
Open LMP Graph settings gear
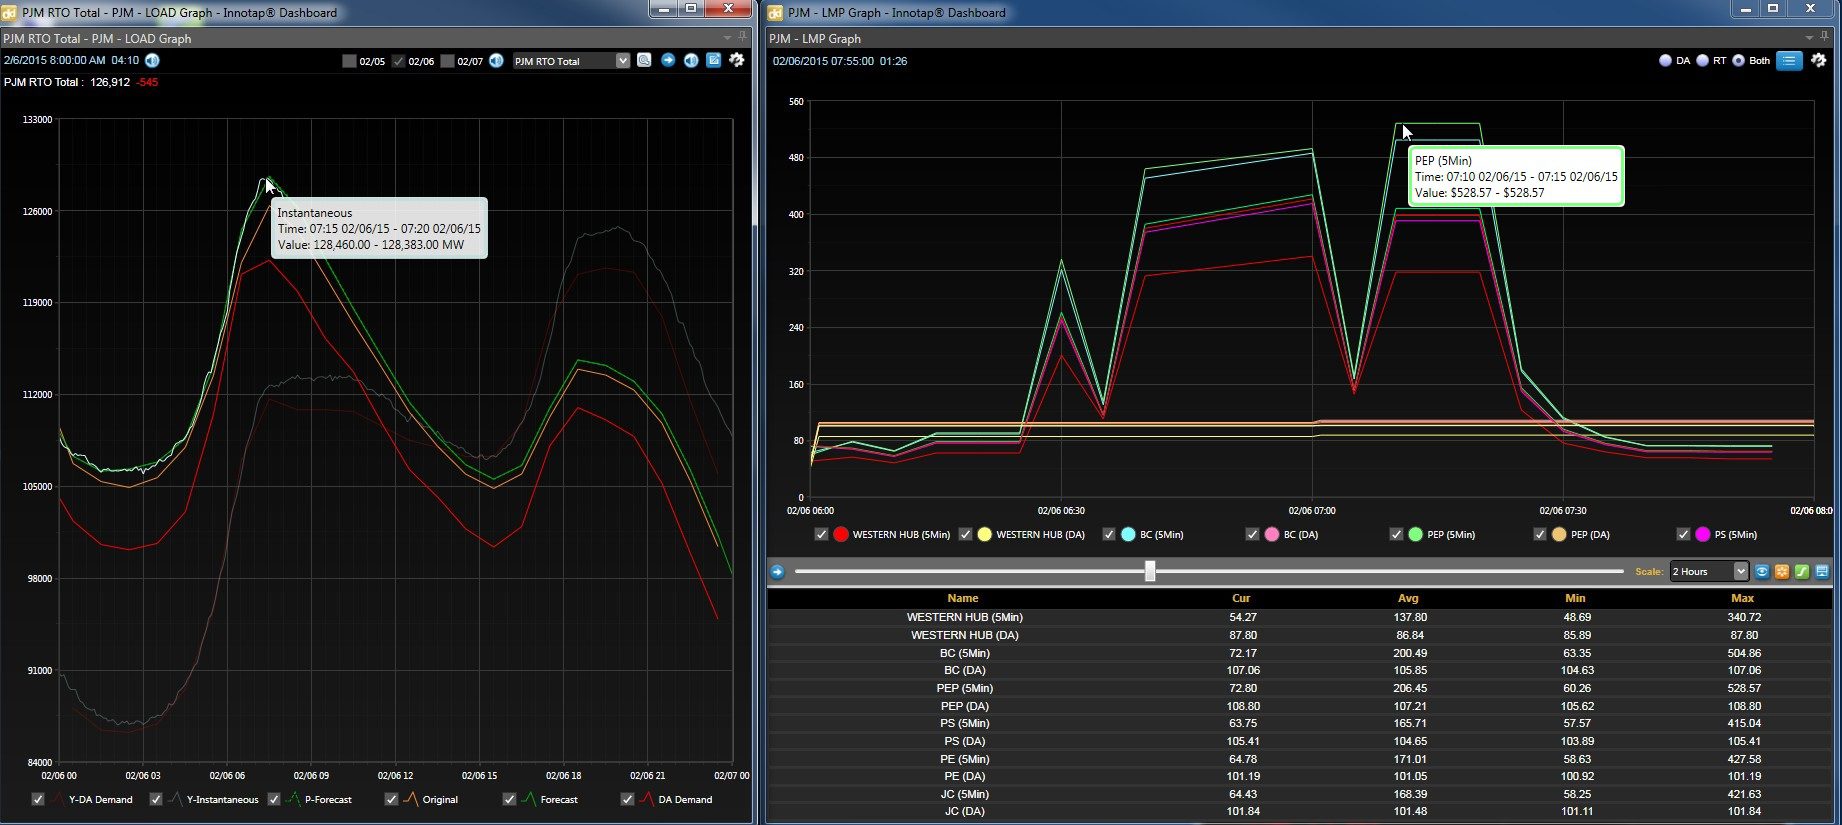point(1819,61)
